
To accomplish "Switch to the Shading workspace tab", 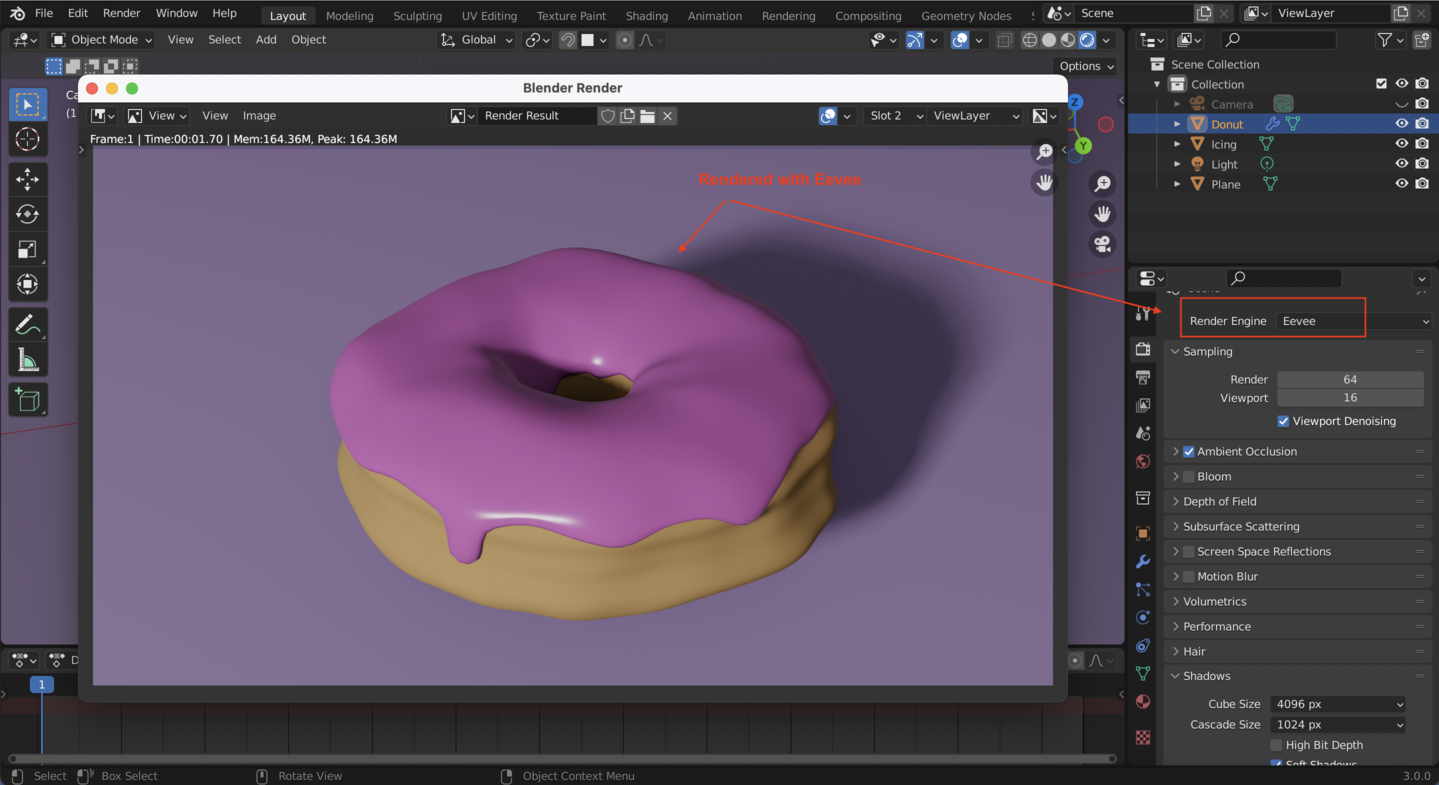I will [646, 15].
